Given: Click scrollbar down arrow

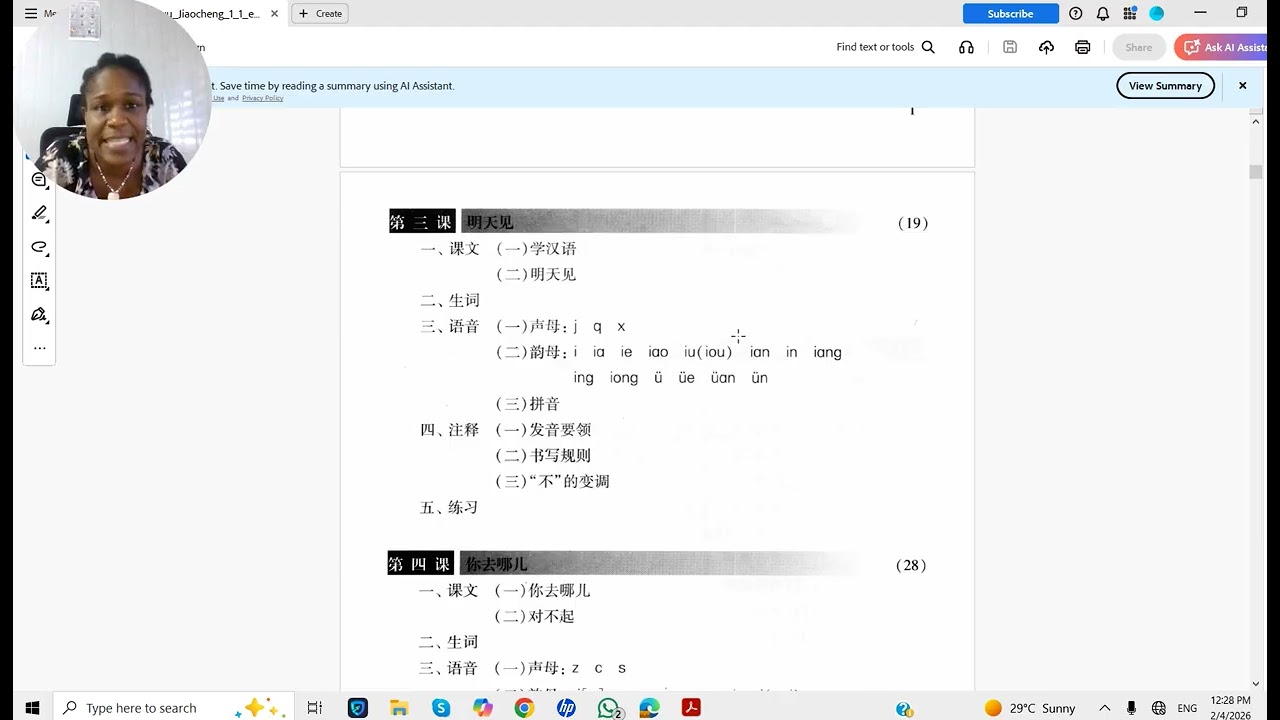Looking at the screenshot, I should point(1256,684).
